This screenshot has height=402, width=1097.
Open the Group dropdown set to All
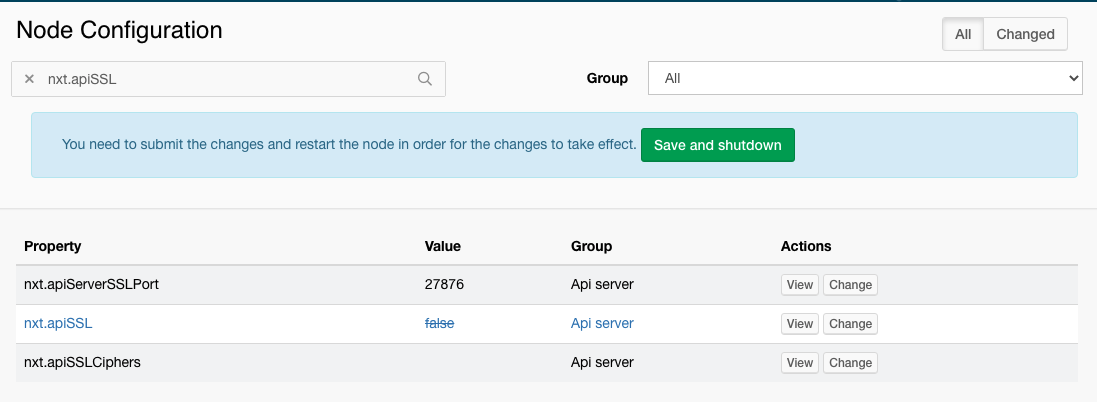(x=865, y=78)
